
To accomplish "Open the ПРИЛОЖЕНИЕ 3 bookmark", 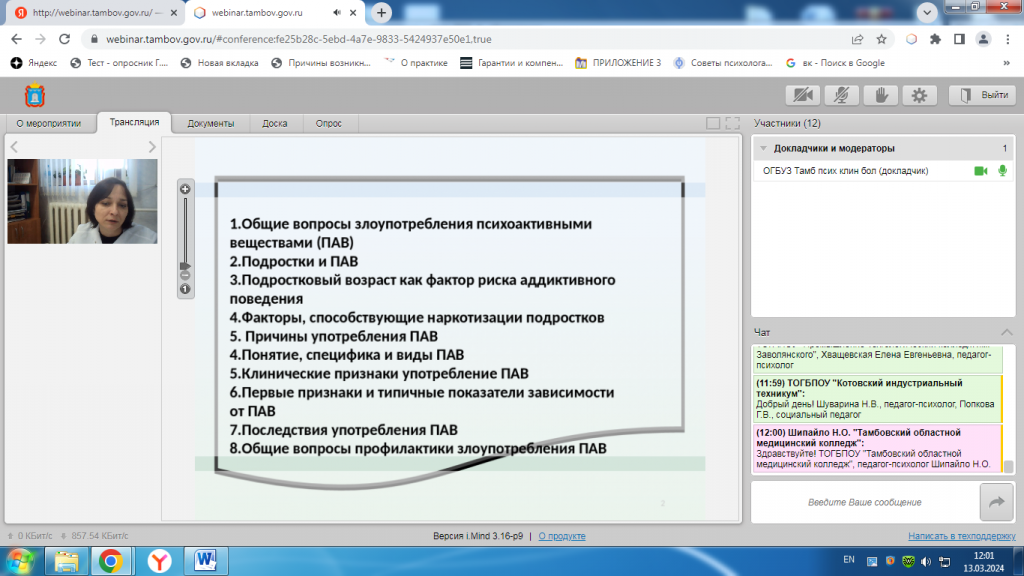I will pos(618,63).
